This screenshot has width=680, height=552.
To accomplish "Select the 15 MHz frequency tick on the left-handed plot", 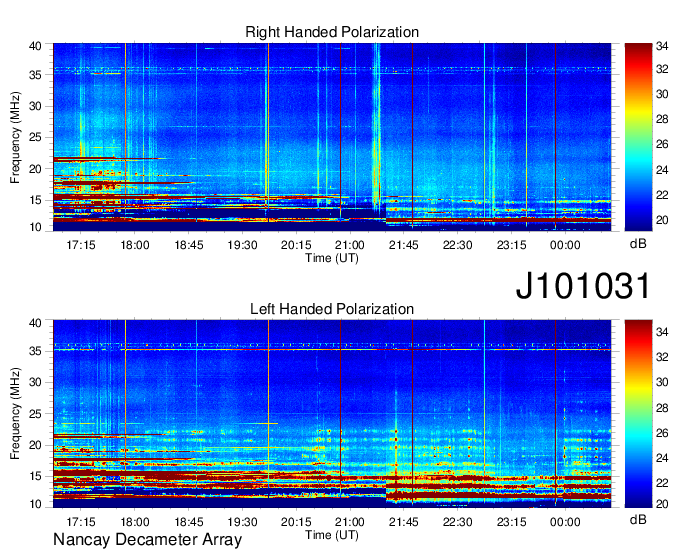I will pyautogui.click(x=35, y=476).
